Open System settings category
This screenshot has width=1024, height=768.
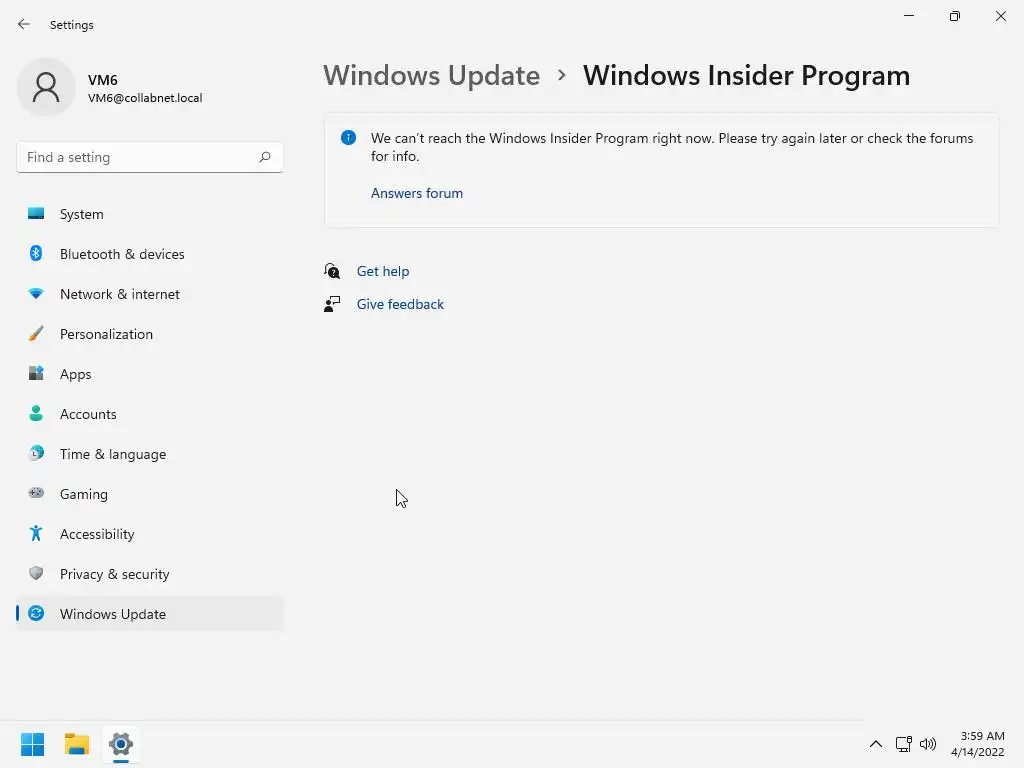pos(150,214)
